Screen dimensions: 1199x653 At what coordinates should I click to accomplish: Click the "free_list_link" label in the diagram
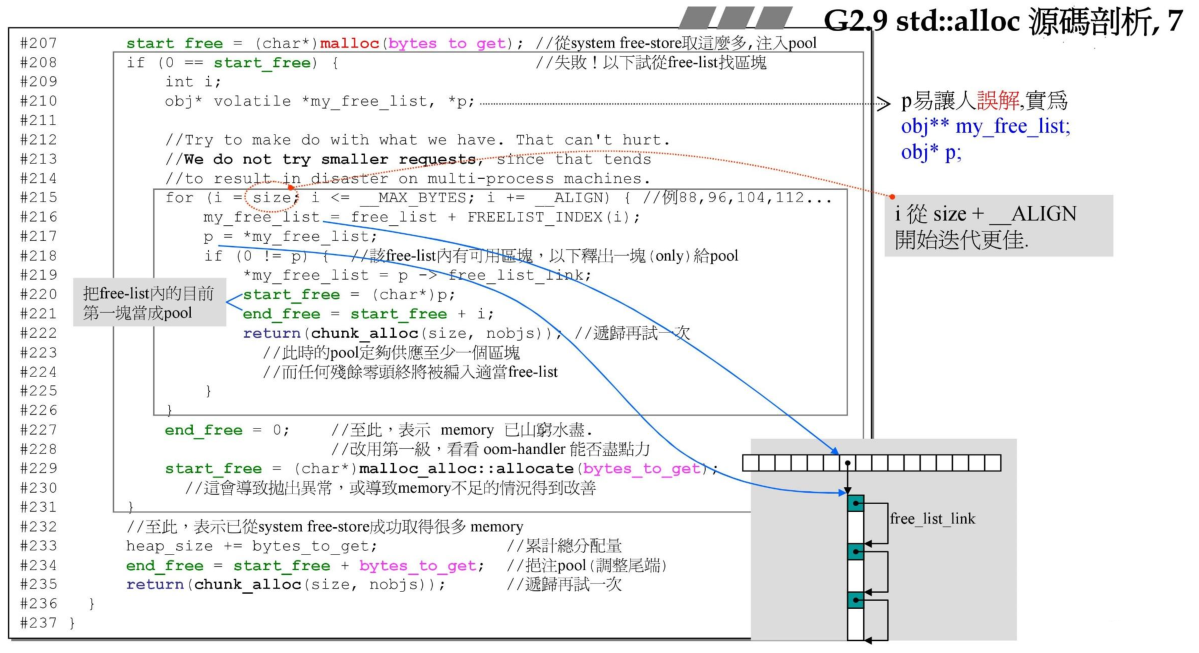932,519
